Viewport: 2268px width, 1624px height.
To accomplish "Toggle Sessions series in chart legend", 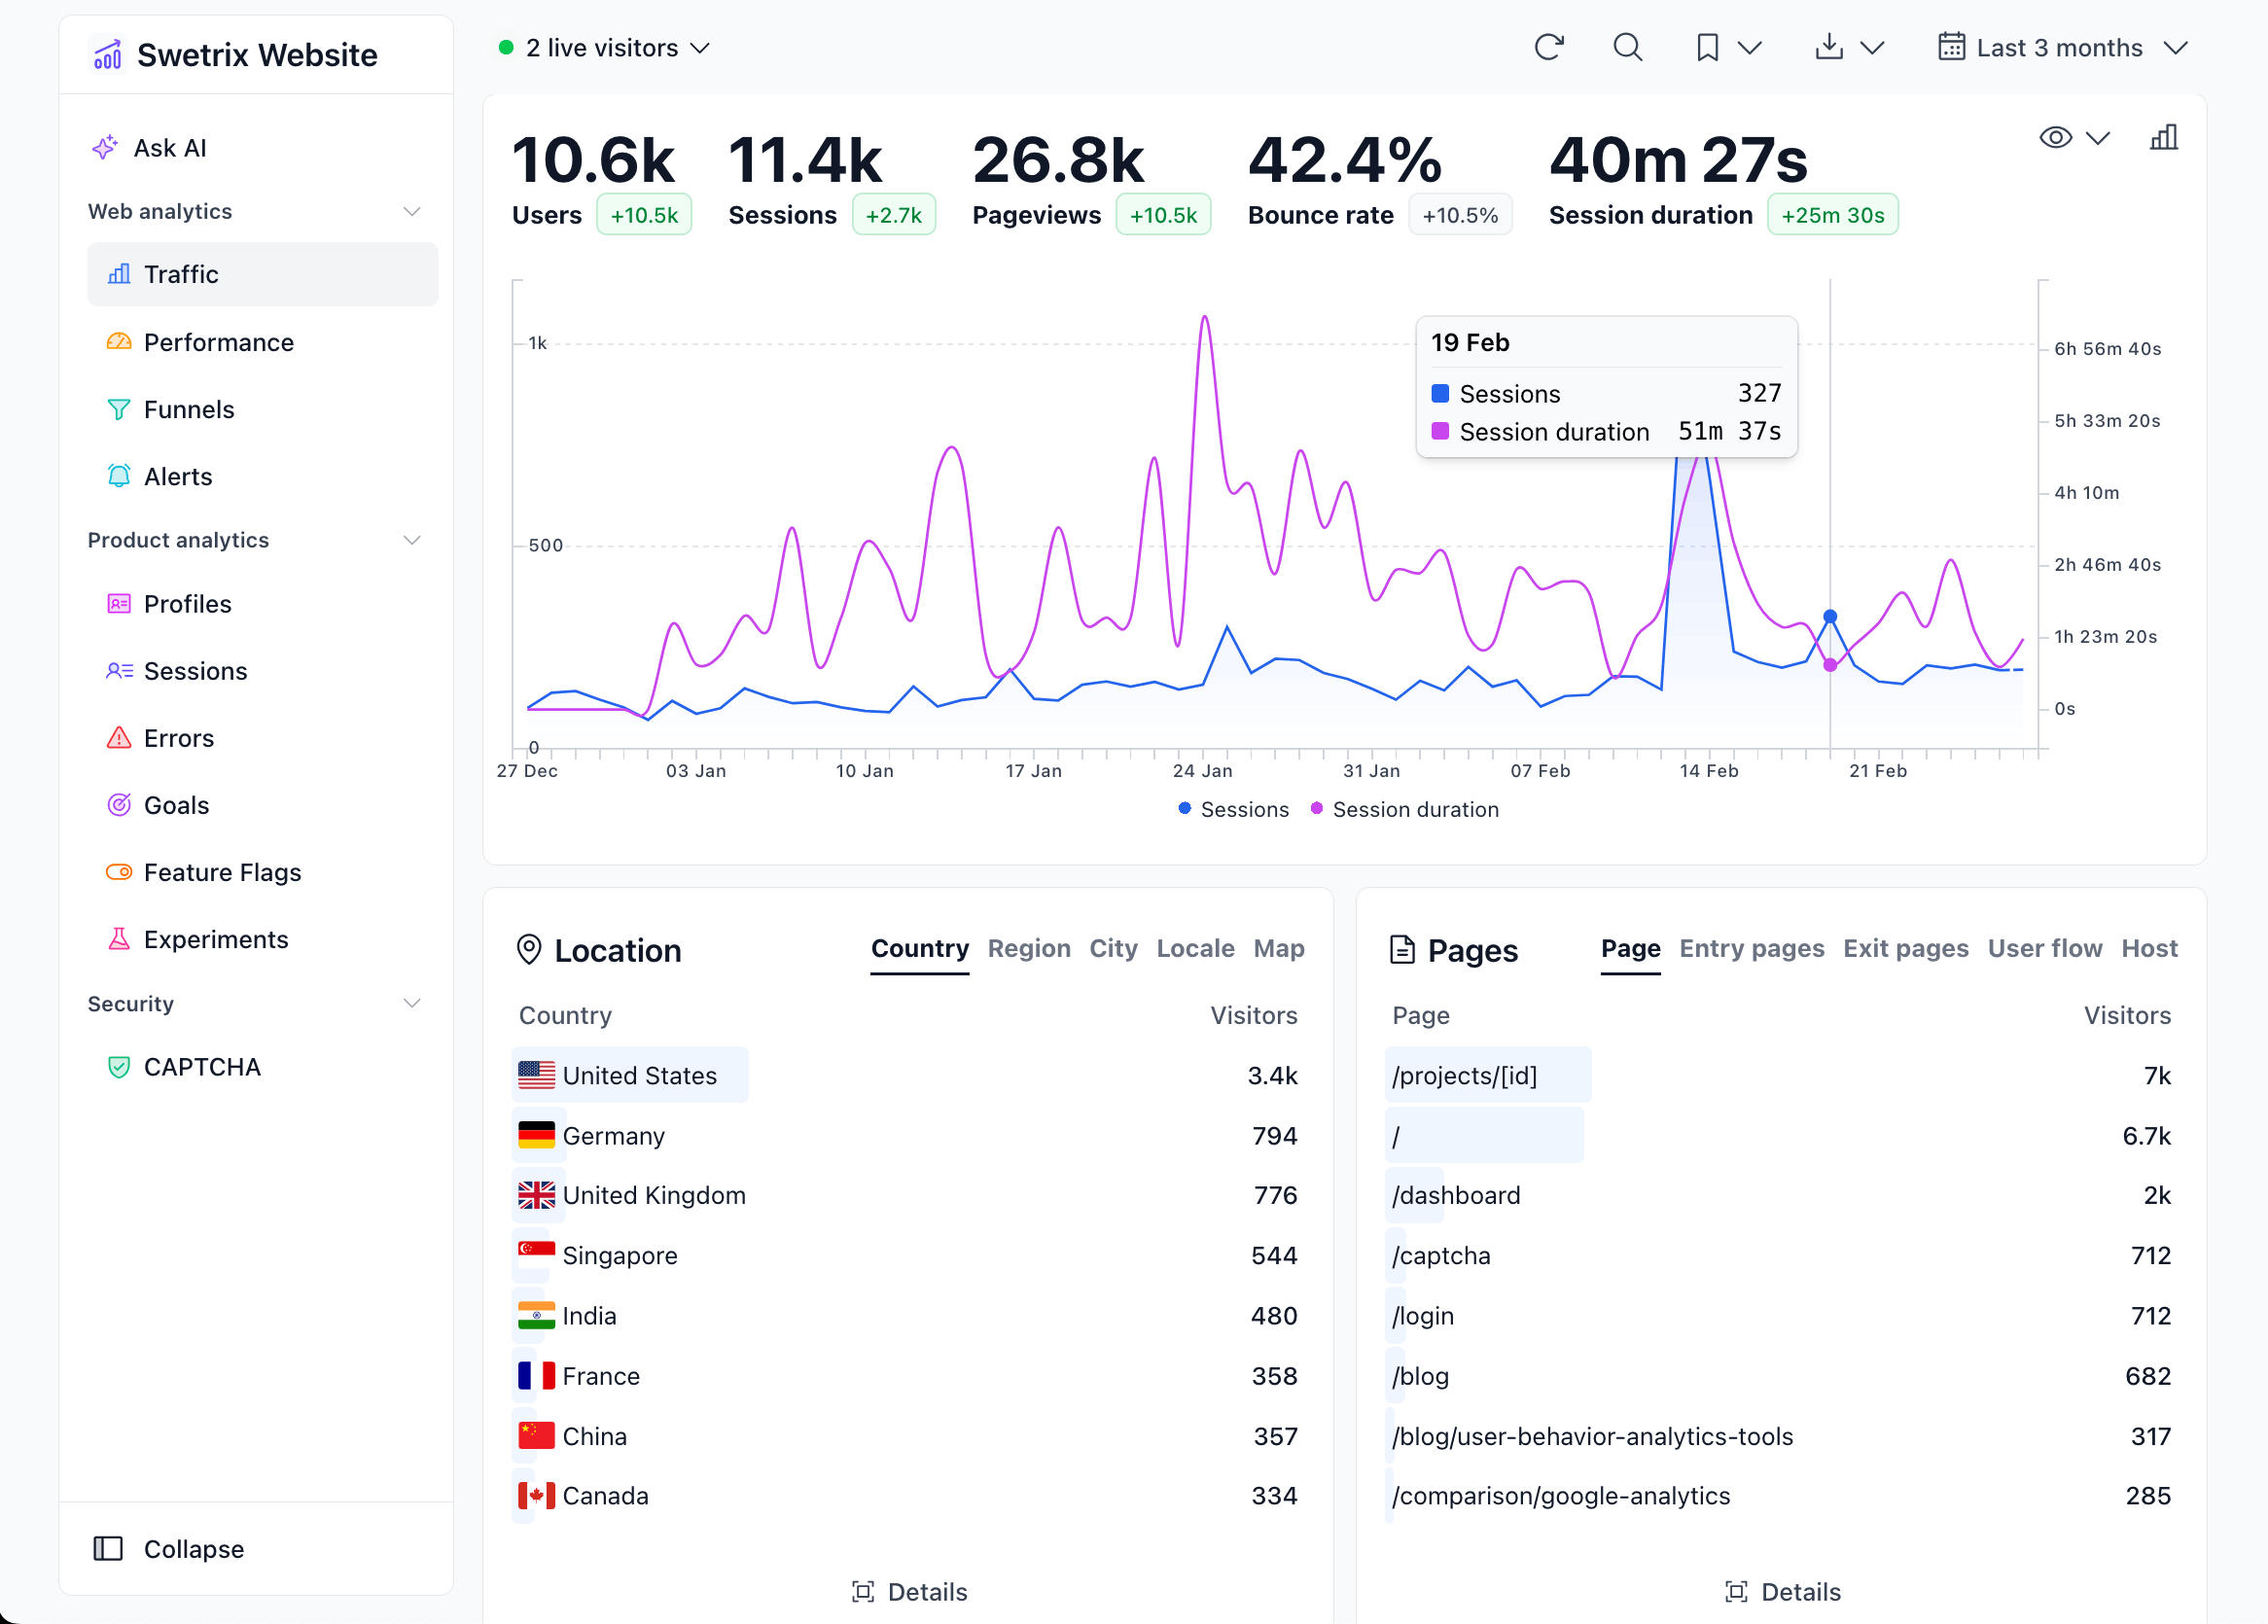I will [x=1234, y=809].
